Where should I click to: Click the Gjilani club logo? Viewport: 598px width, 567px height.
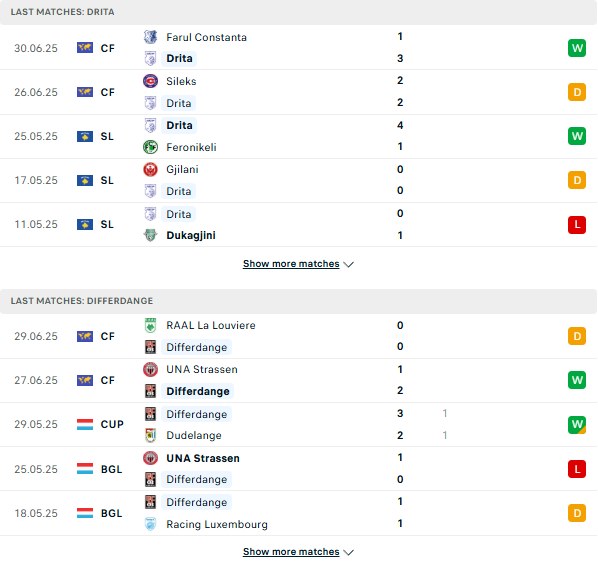click(150, 169)
